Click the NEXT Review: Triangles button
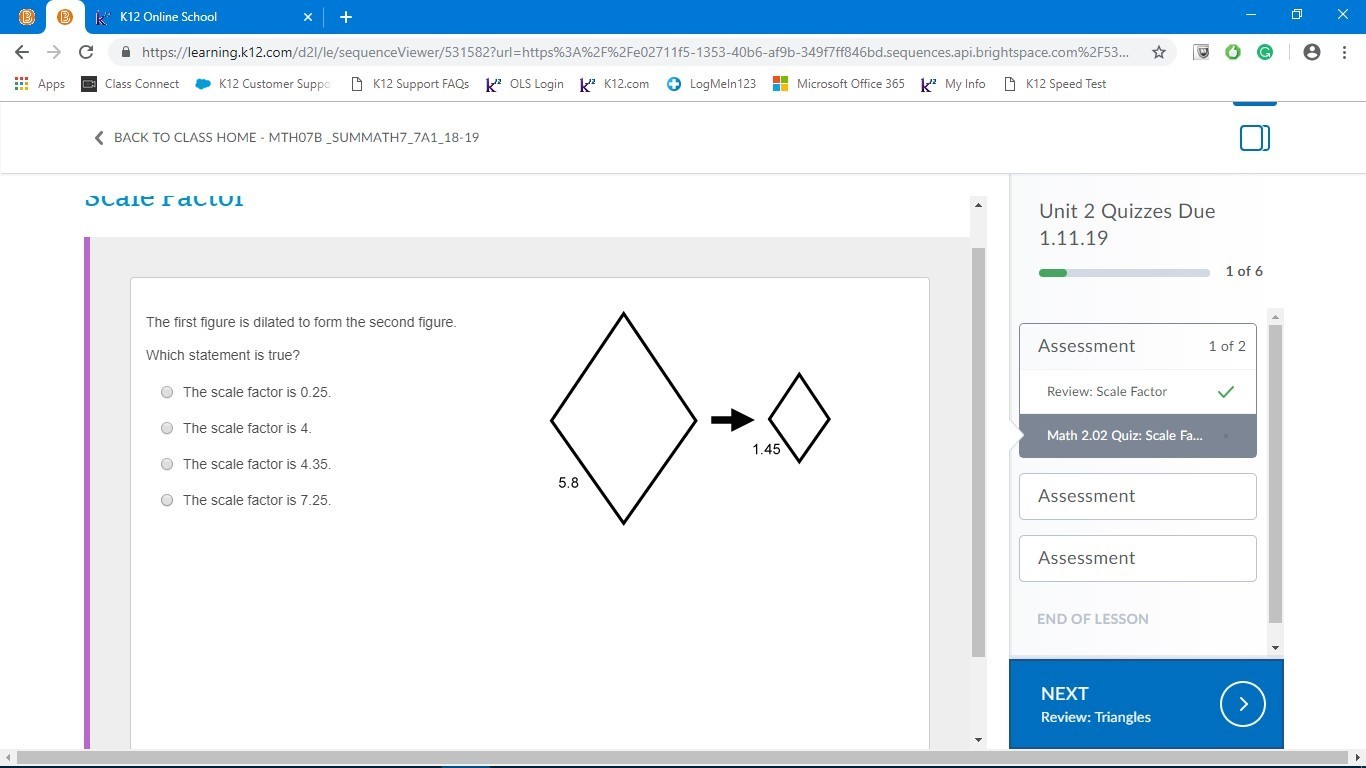This screenshot has width=1366, height=768. pyautogui.click(x=1146, y=704)
